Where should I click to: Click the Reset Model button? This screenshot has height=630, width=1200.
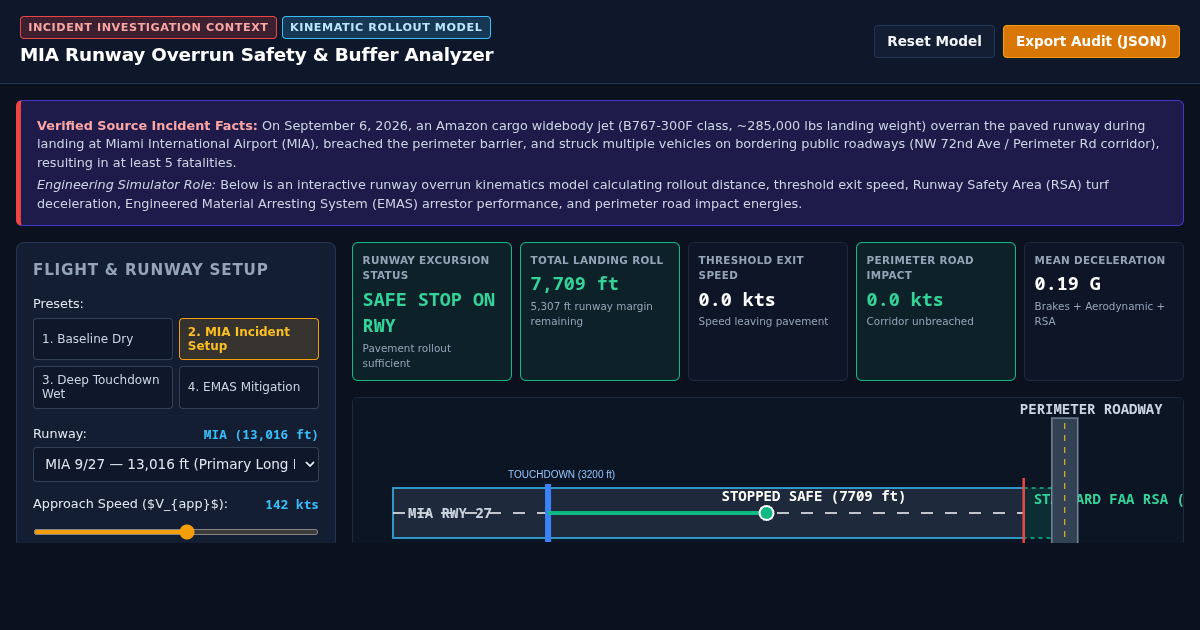[934, 41]
